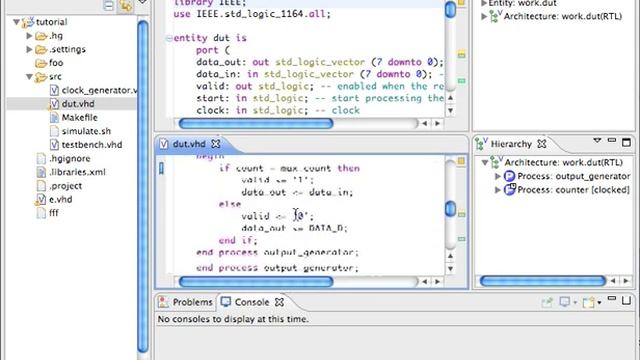
Task: Select simulate.sh file
Action: click(x=86, y=131)
